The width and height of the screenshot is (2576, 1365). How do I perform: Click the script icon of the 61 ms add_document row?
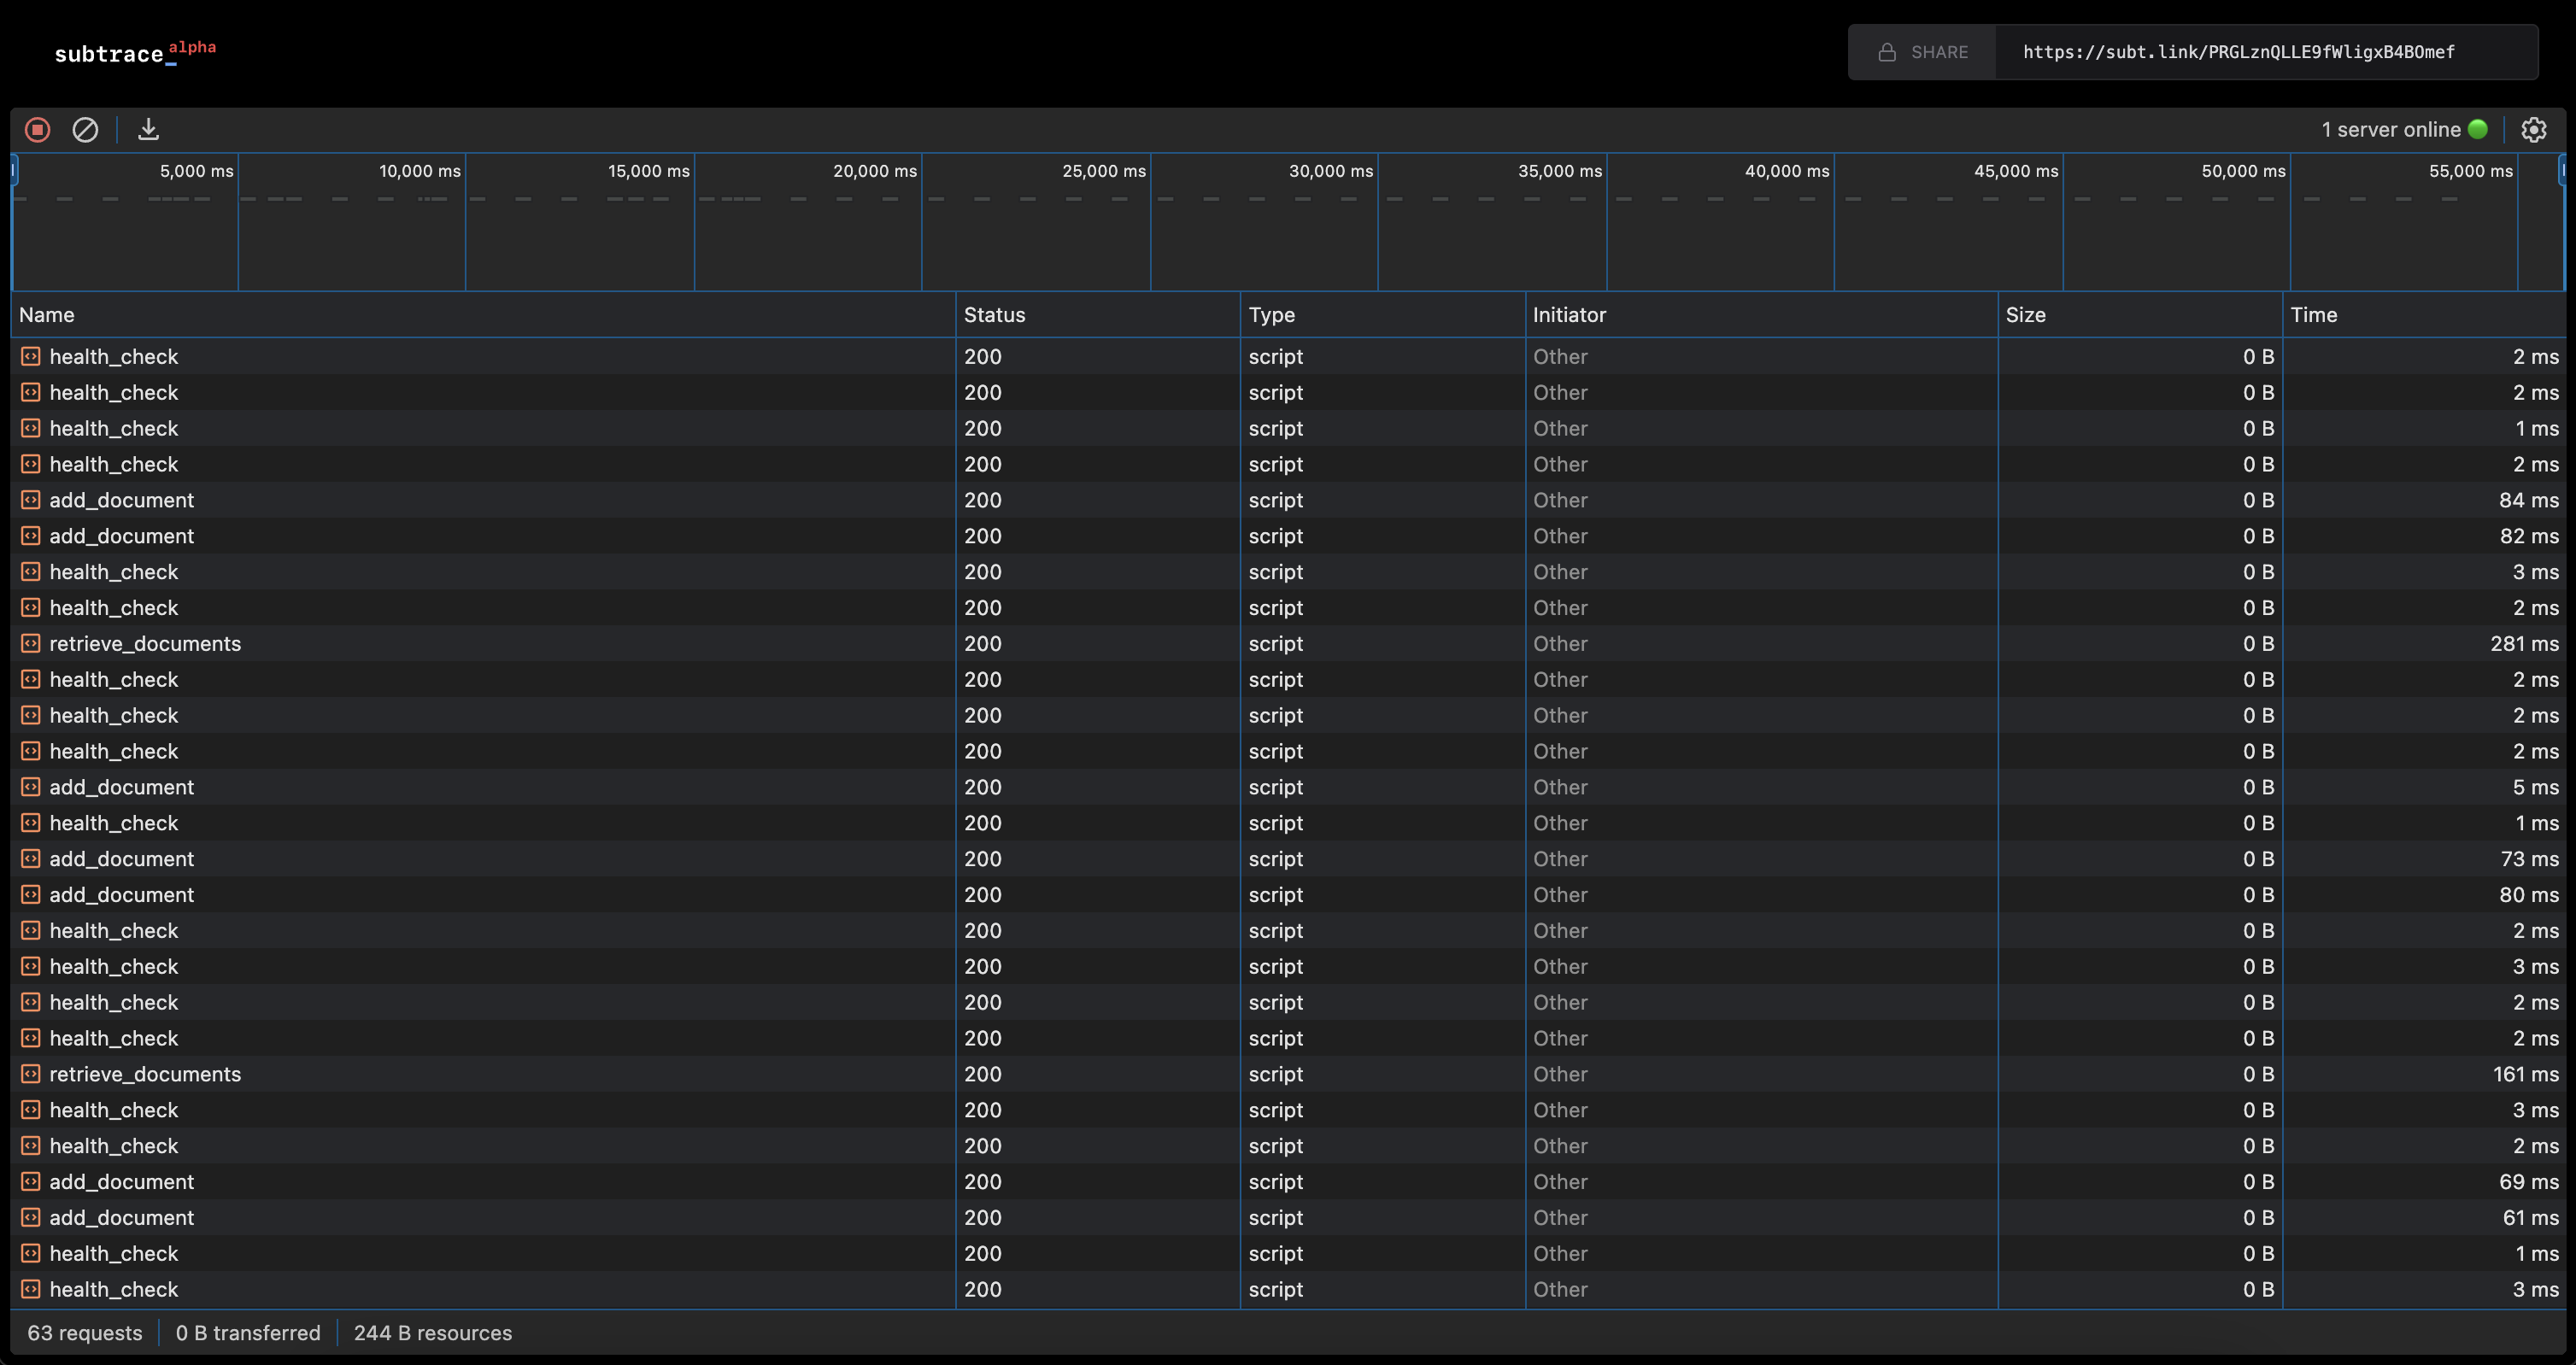[x=31, y=1218]
